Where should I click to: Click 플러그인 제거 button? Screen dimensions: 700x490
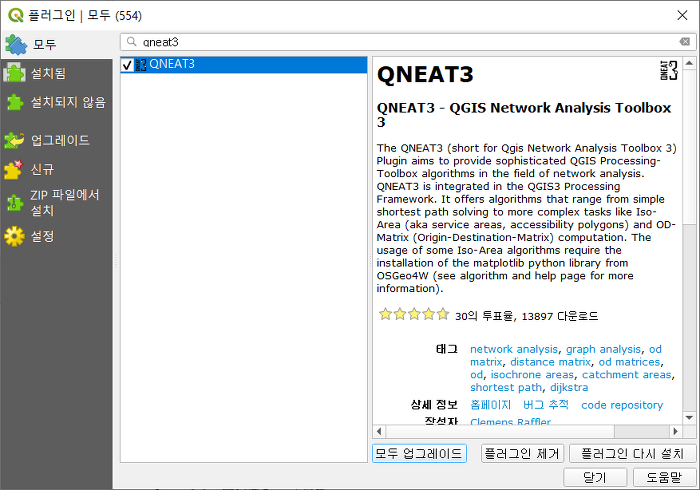tap(522, 453)
